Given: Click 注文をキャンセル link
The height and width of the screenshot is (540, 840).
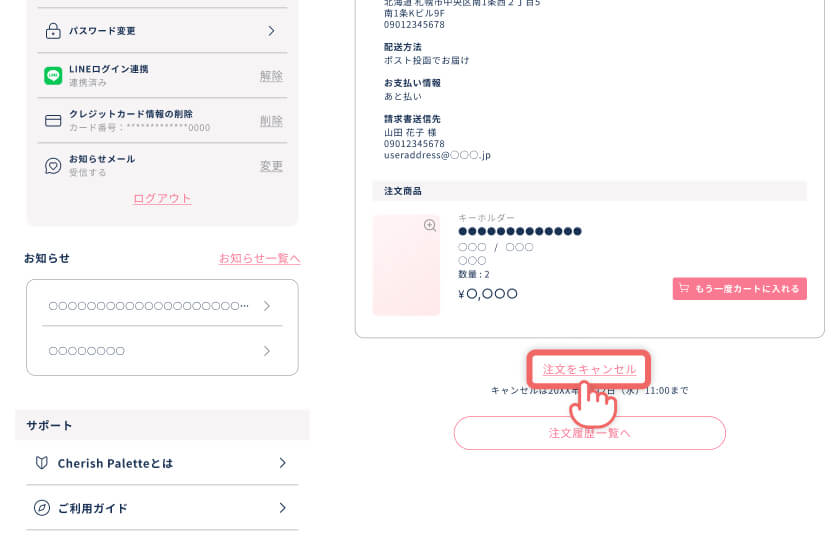Looking at the screenshot, I should pyautogui.click(x=589, y=369).
